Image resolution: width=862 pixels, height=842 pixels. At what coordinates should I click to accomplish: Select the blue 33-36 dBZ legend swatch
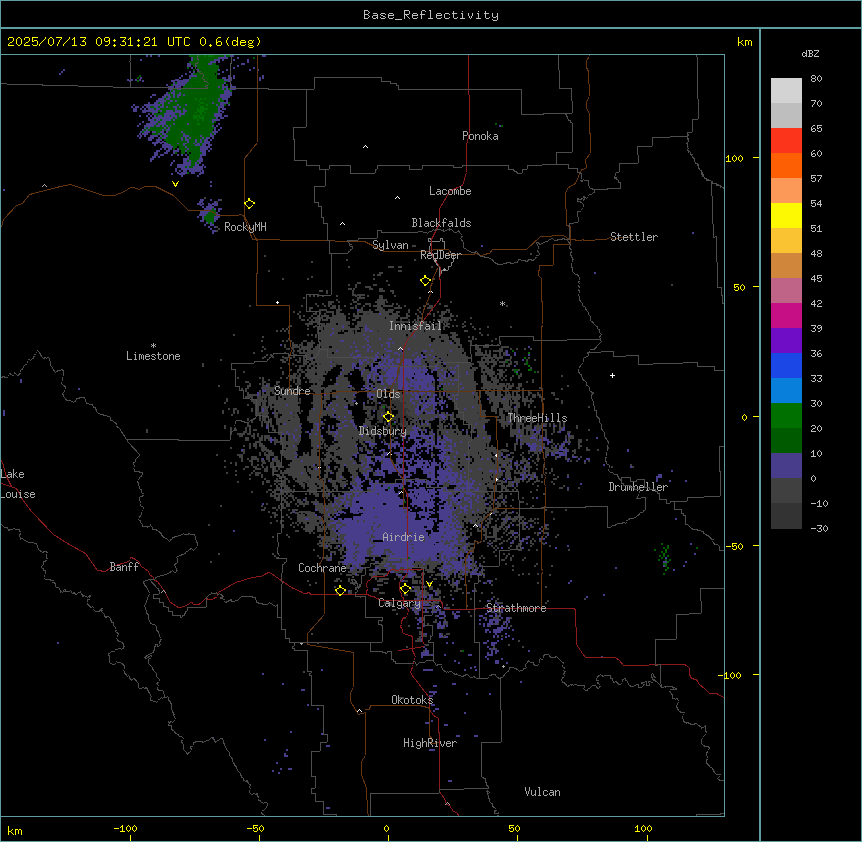pos(786,365)
